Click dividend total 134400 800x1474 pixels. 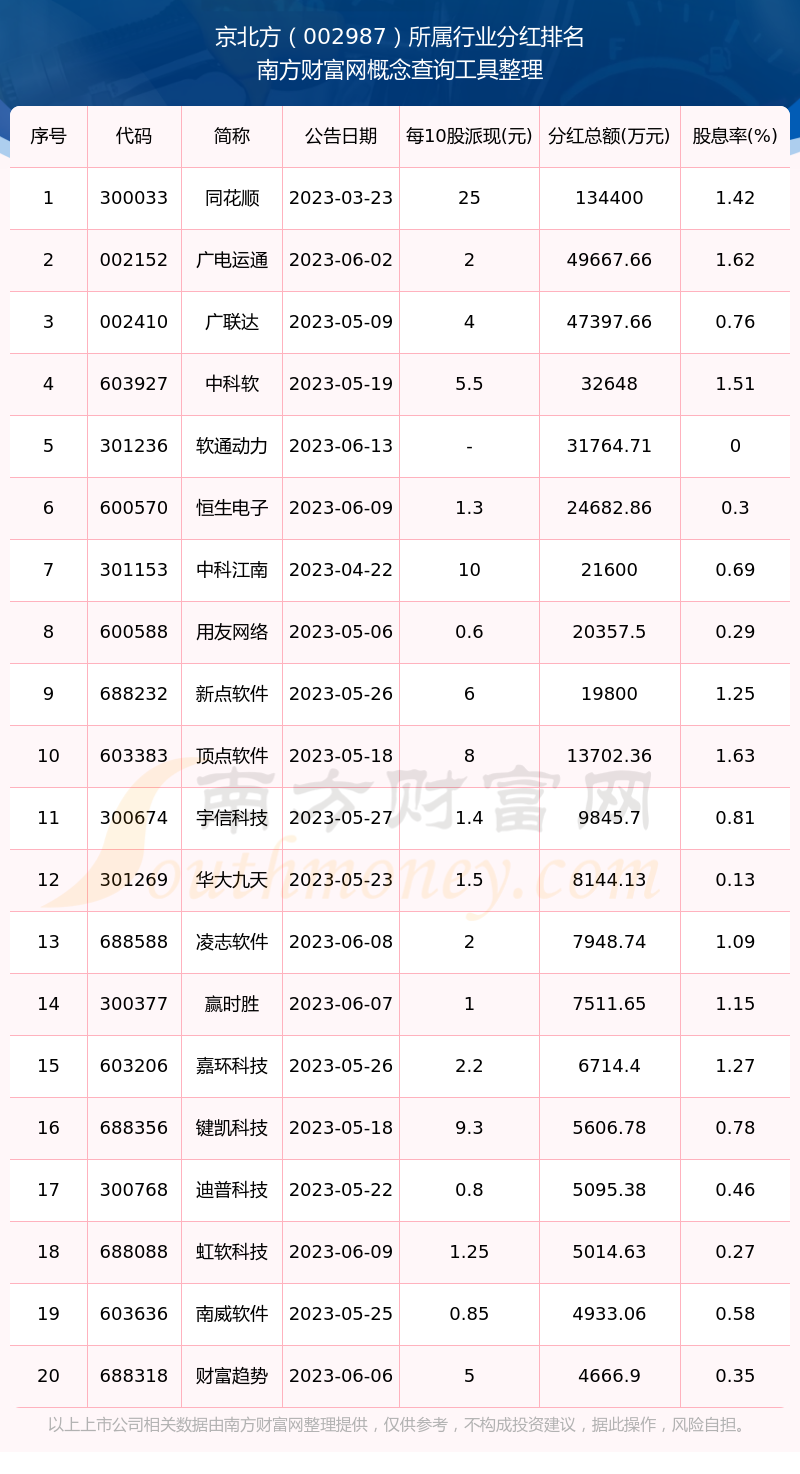tap(609, 198)
